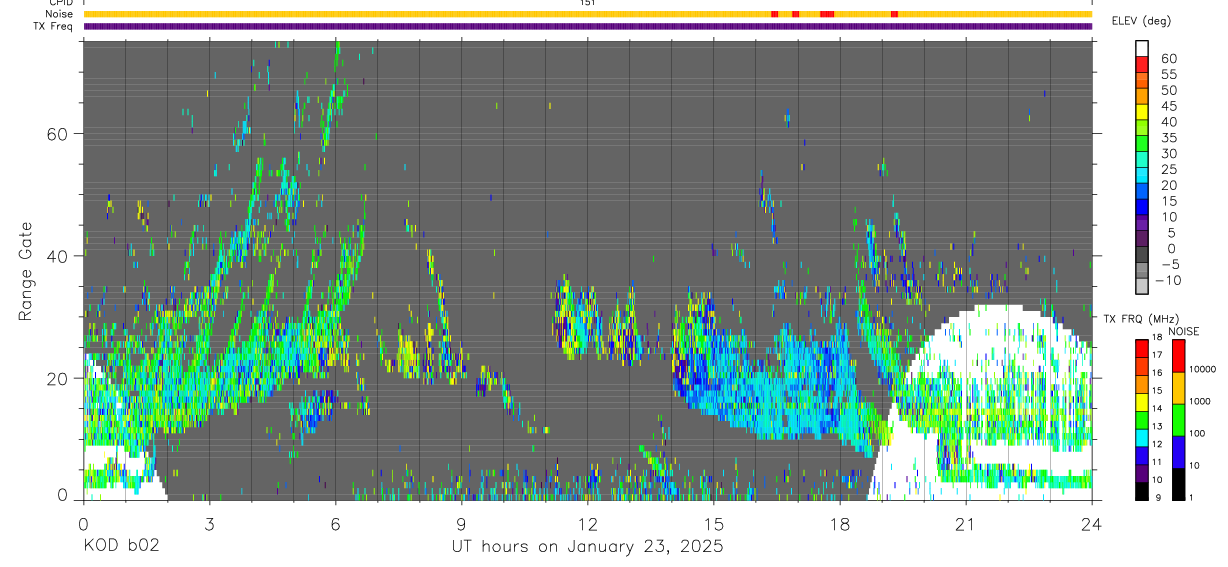Screen dimensions: 1228x567
Task: Click the Range Gate axis title
Action: [x=27, y=271]
